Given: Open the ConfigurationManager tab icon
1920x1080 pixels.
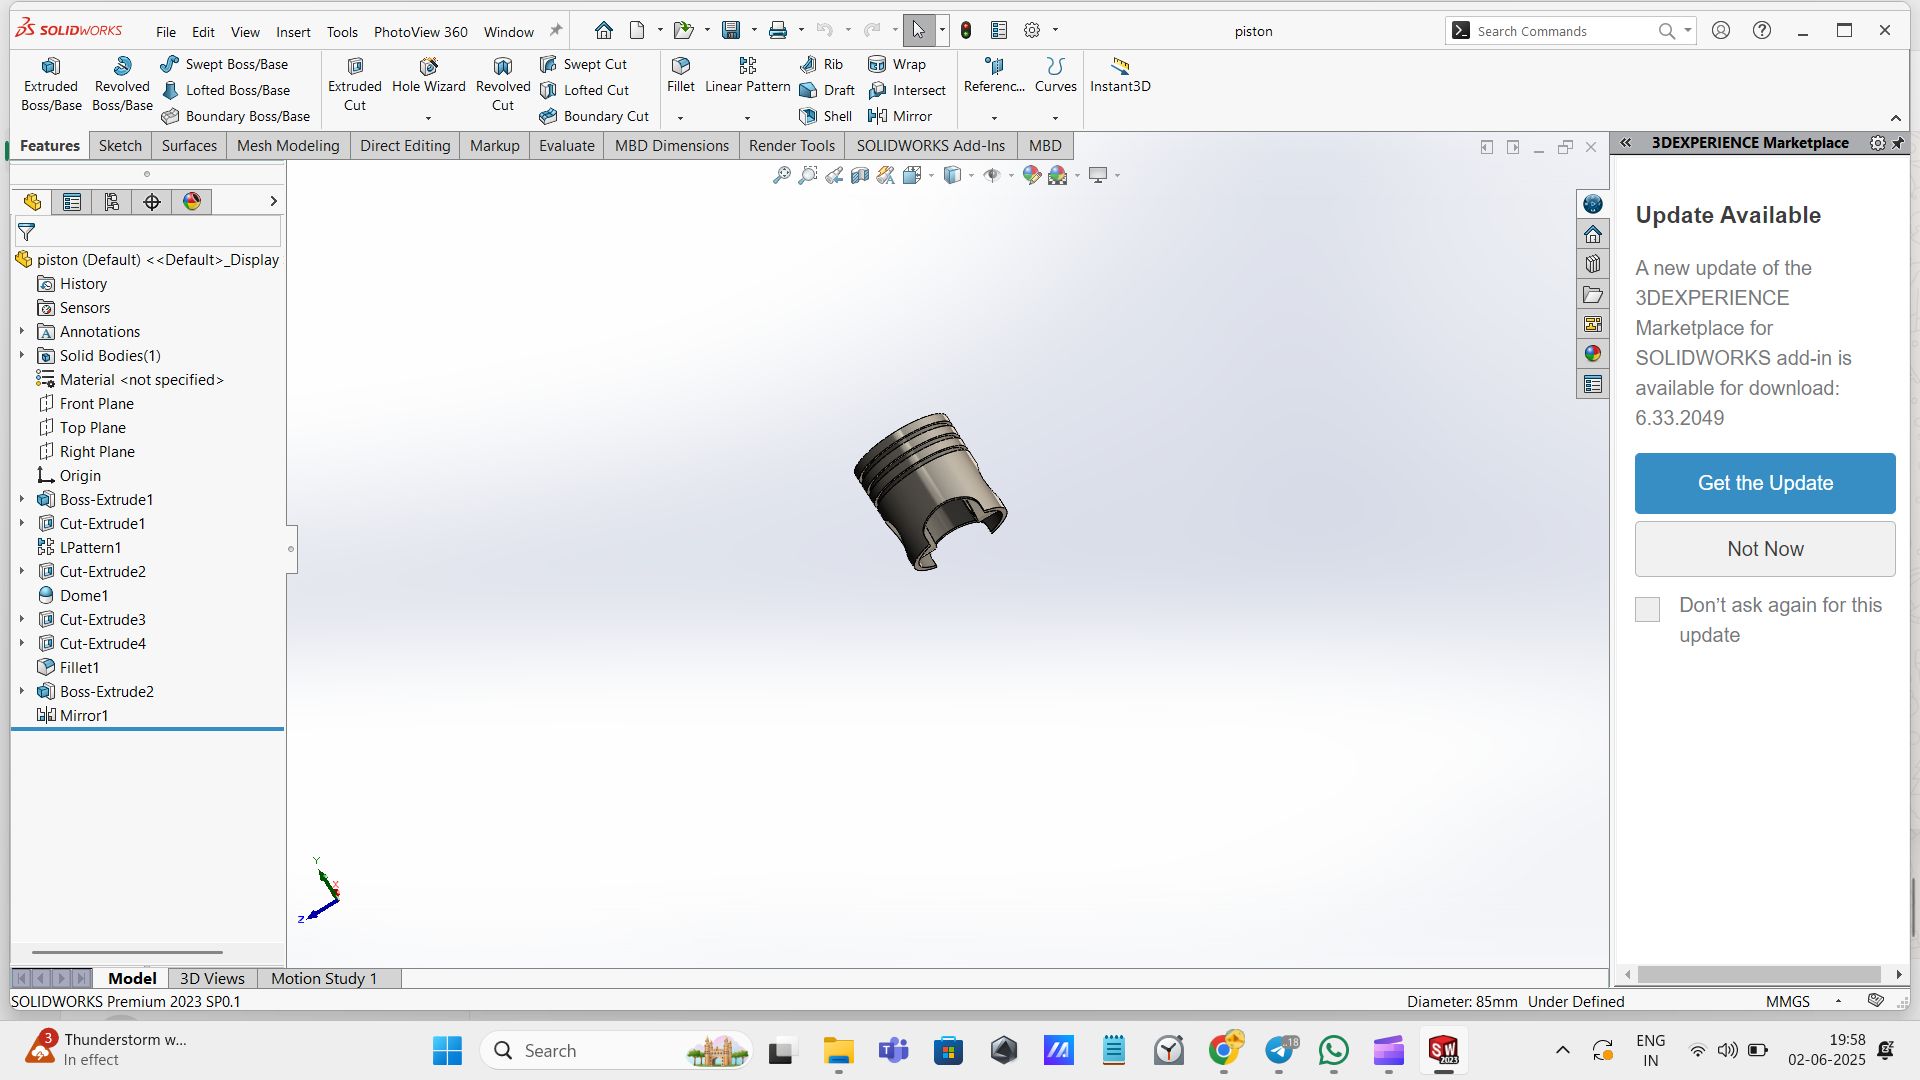Looking at the screenshot, I should coord(112,202).
